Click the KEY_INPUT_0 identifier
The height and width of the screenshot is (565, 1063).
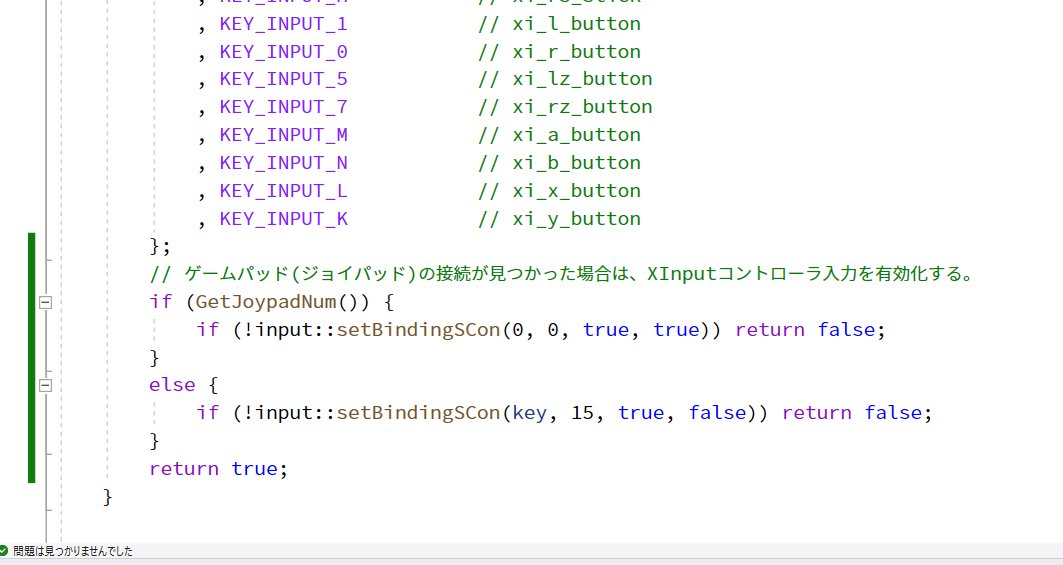pos(283,52)
